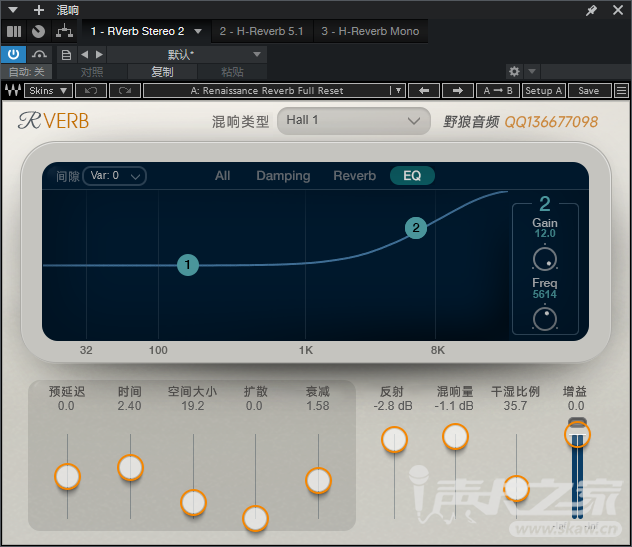Click the 扩散 diffusion slider handle
The height and width of the screenshot is (547, 632).
click(255, 518)
